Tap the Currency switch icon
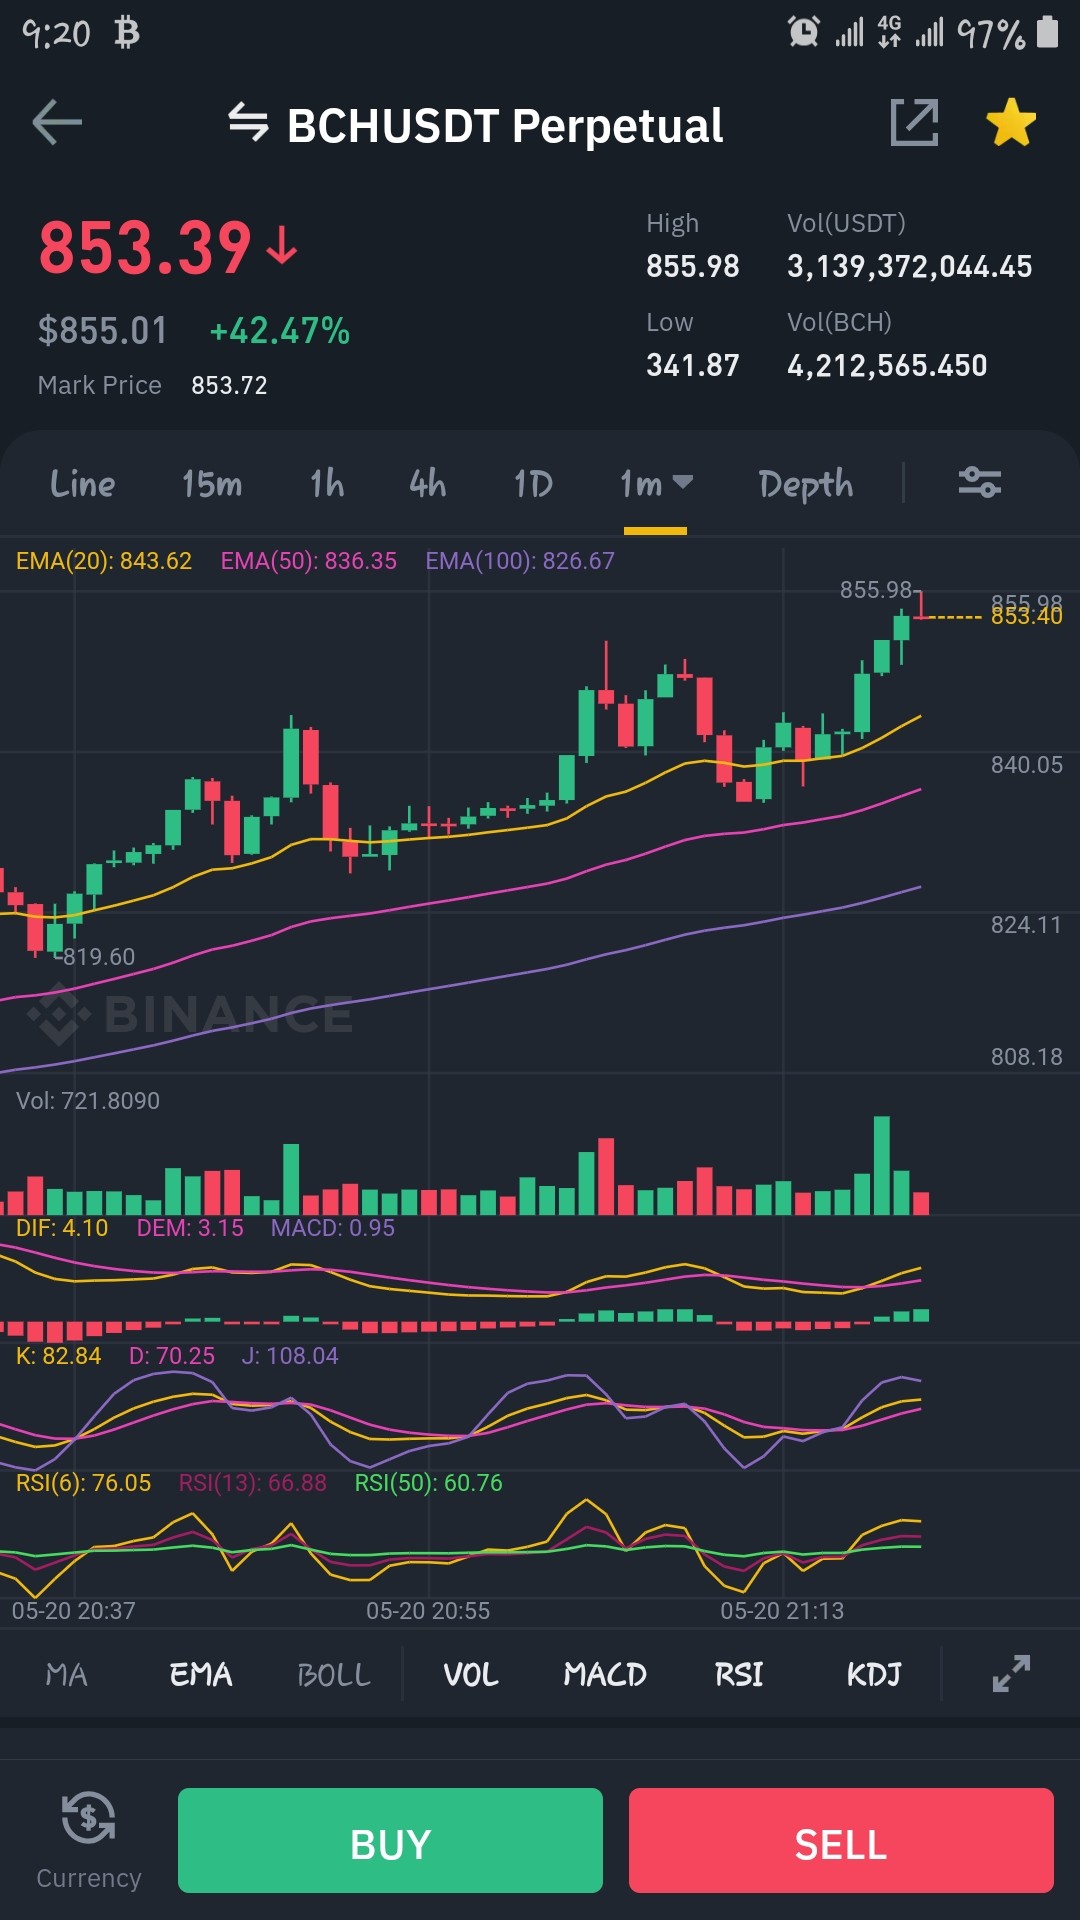The height and width of the screenshot is (1920, 1080). (x=89, y=1818)
